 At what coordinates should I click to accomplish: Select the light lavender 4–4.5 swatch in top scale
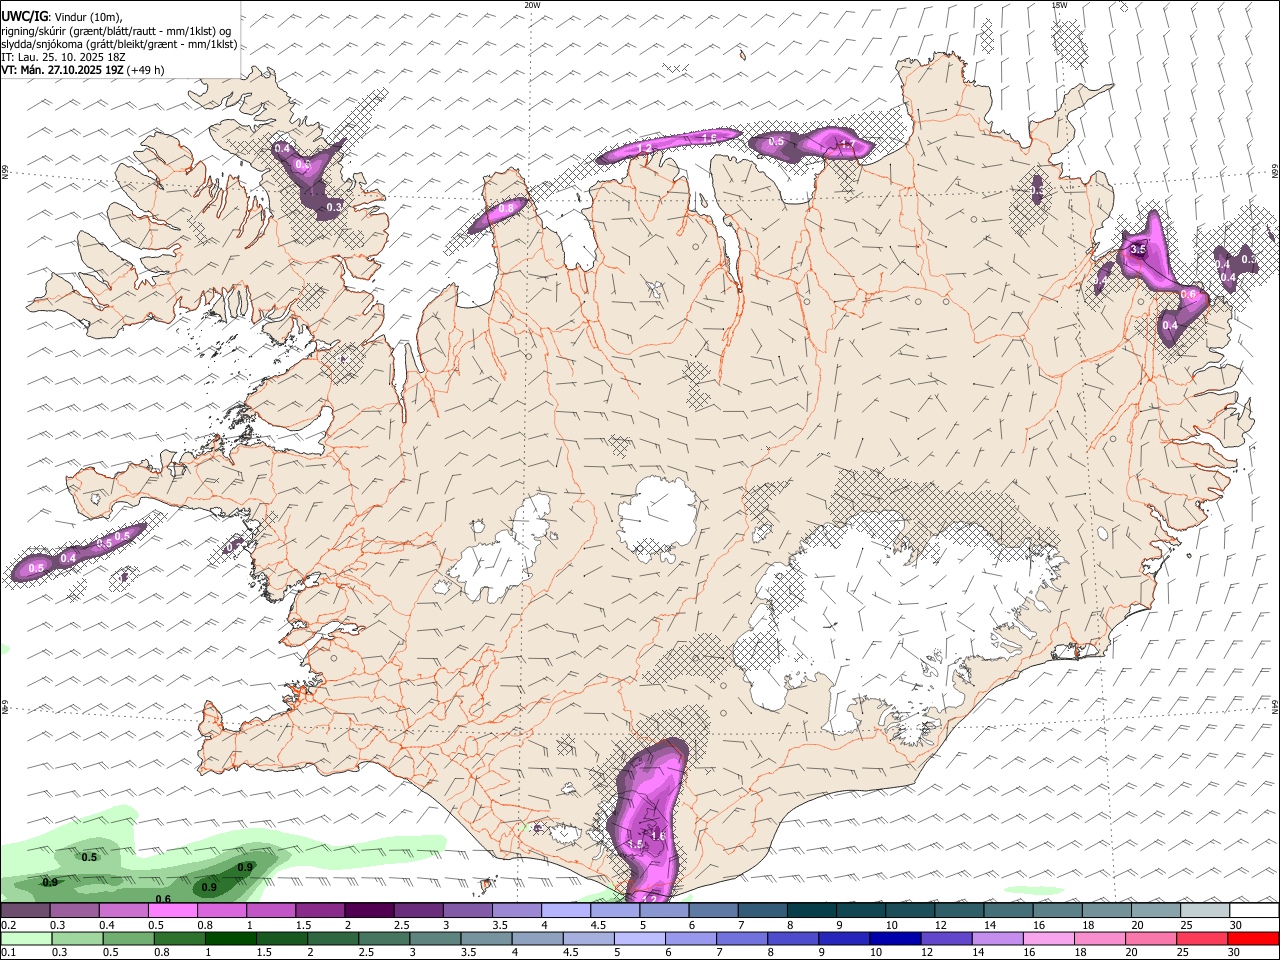pyautogui.click(x=565, y=910)
